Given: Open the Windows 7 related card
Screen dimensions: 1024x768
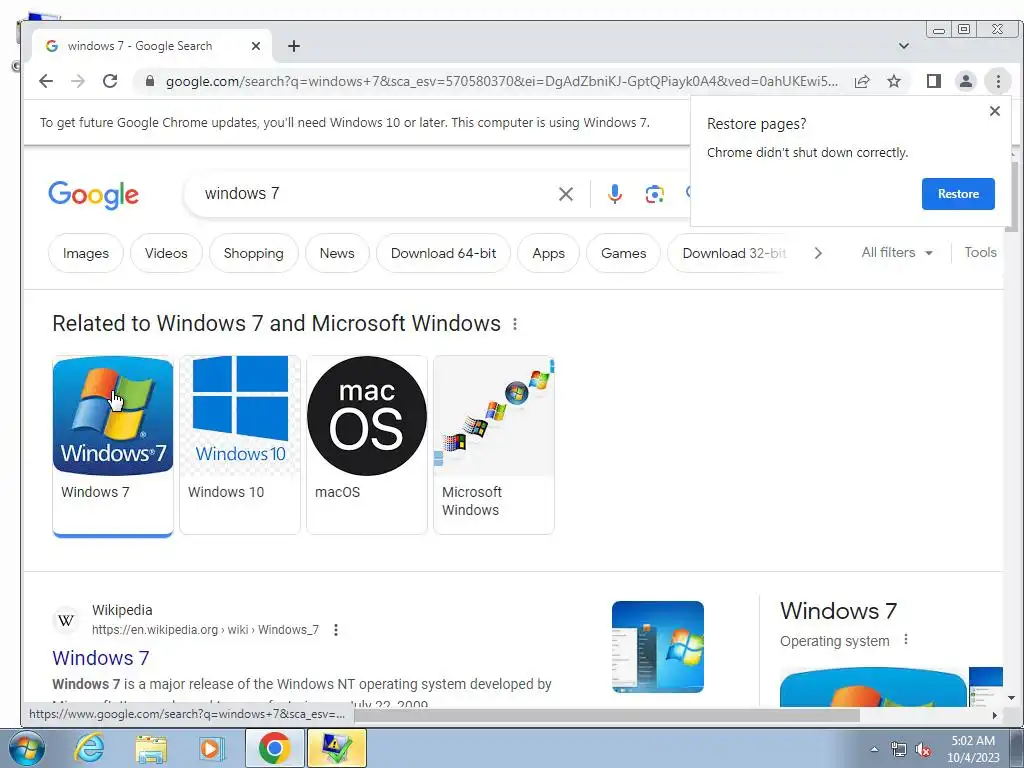Looking at the screenshot, I should [x=113, y=445].
